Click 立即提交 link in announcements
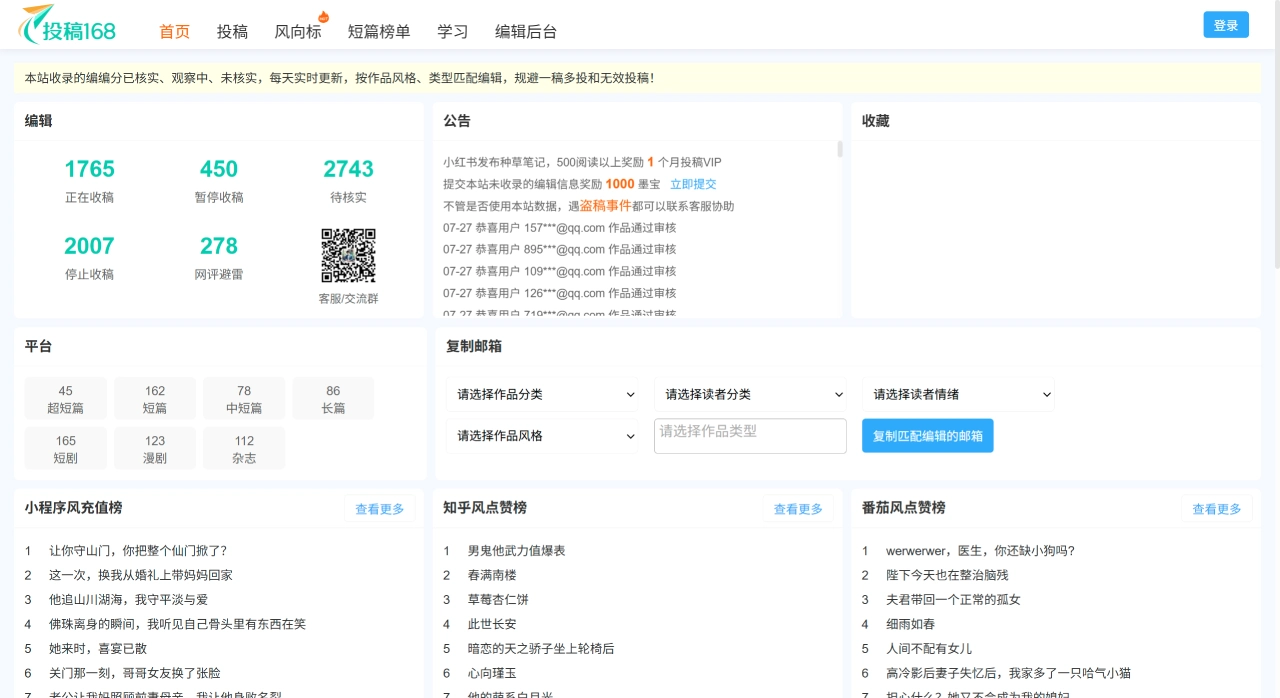This screenshot has width=1280, height=698. (x=693, y=184)
